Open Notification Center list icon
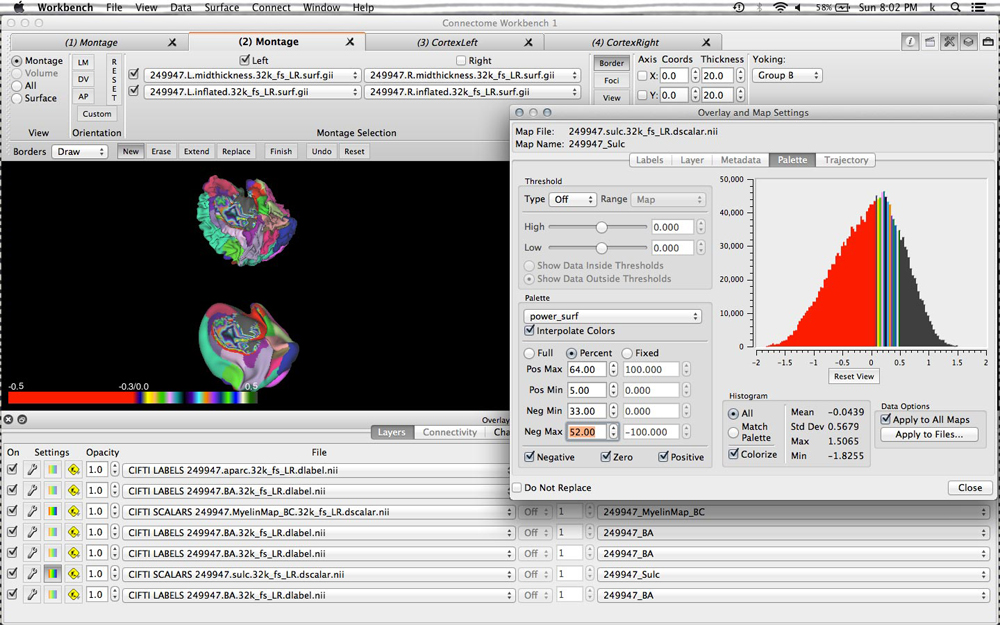The image size is (1000, 625). (x=978, y=8)
